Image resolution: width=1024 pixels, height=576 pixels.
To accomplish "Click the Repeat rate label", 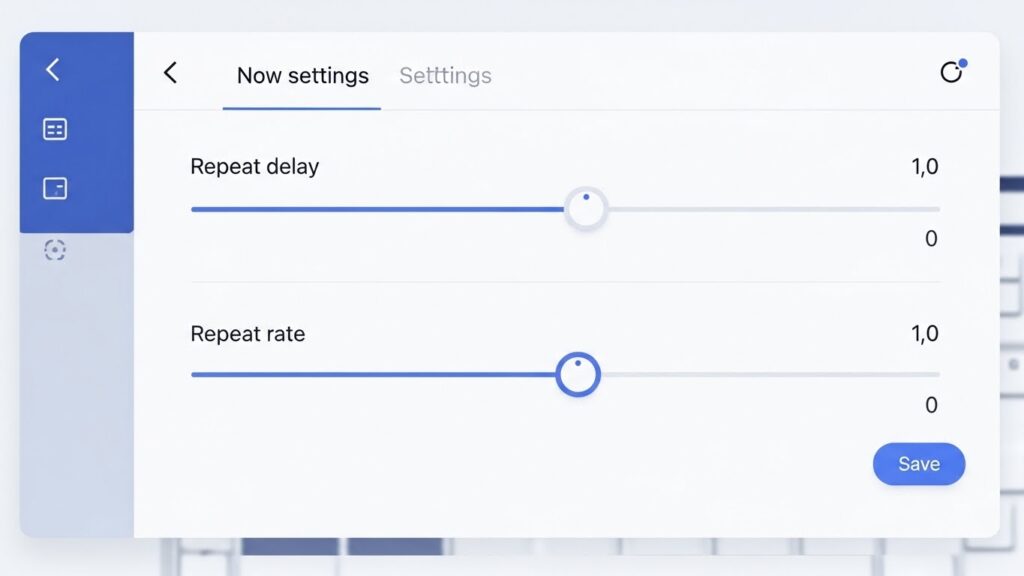I will point(247,334).
